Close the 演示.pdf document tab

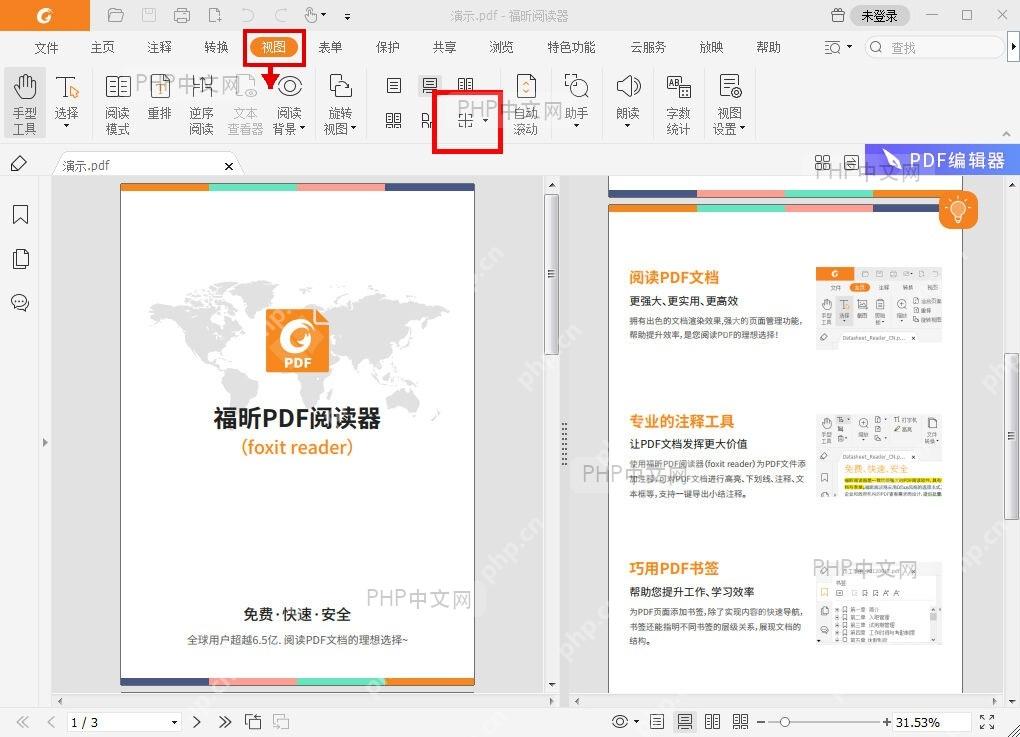[x=229, y=167]
